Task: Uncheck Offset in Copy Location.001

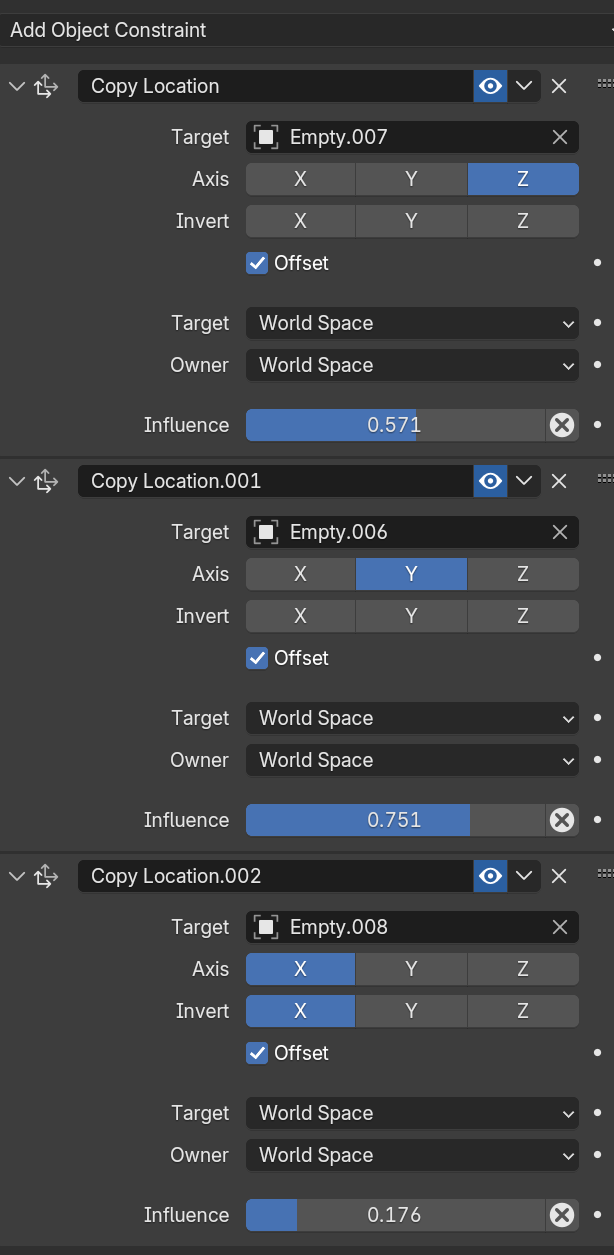Action: [x=258, y=658]
